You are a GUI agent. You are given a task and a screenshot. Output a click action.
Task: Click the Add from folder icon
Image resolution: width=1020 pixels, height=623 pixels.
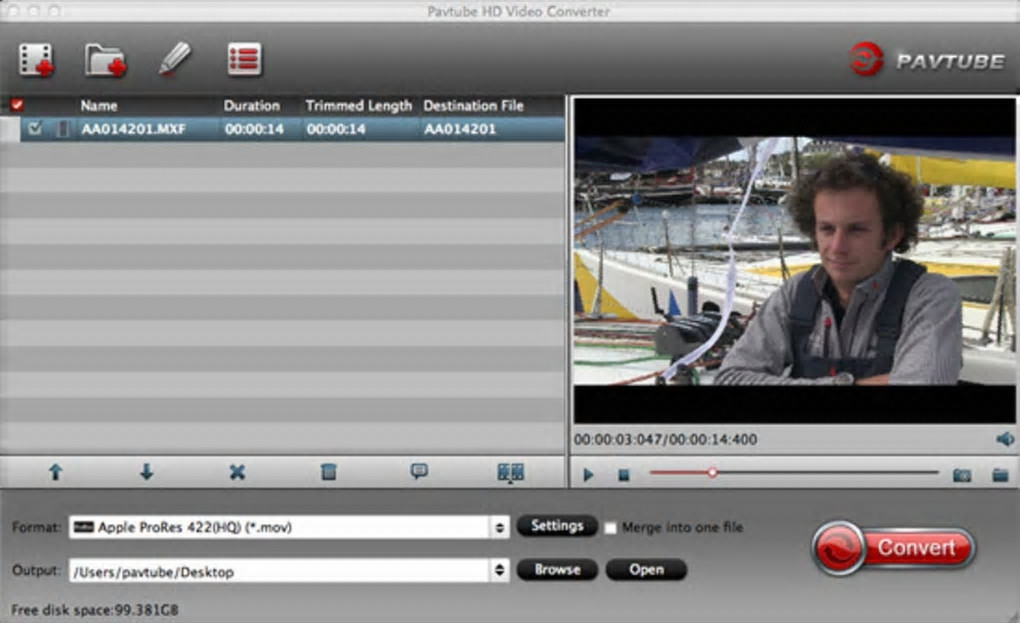[105, 60]
